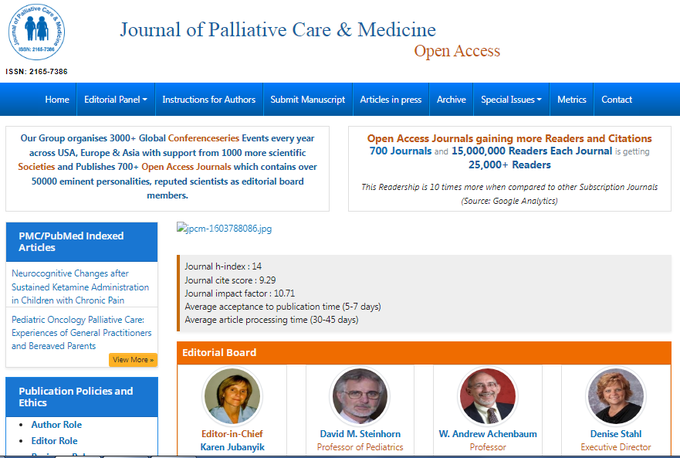Screen dimensions: 680x458
Task: Click the Executive Director title text
Action: [x=616, y=447]
